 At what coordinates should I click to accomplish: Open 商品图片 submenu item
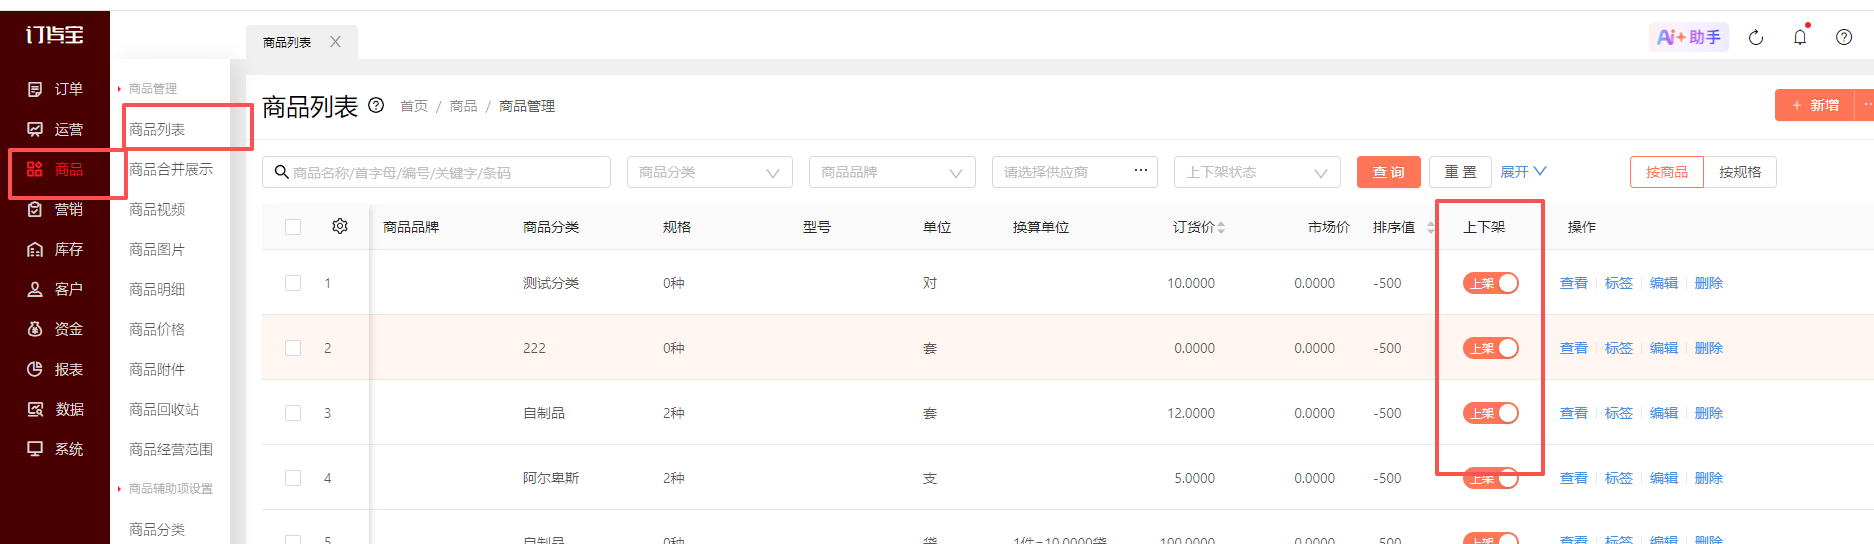pos(157,249)
